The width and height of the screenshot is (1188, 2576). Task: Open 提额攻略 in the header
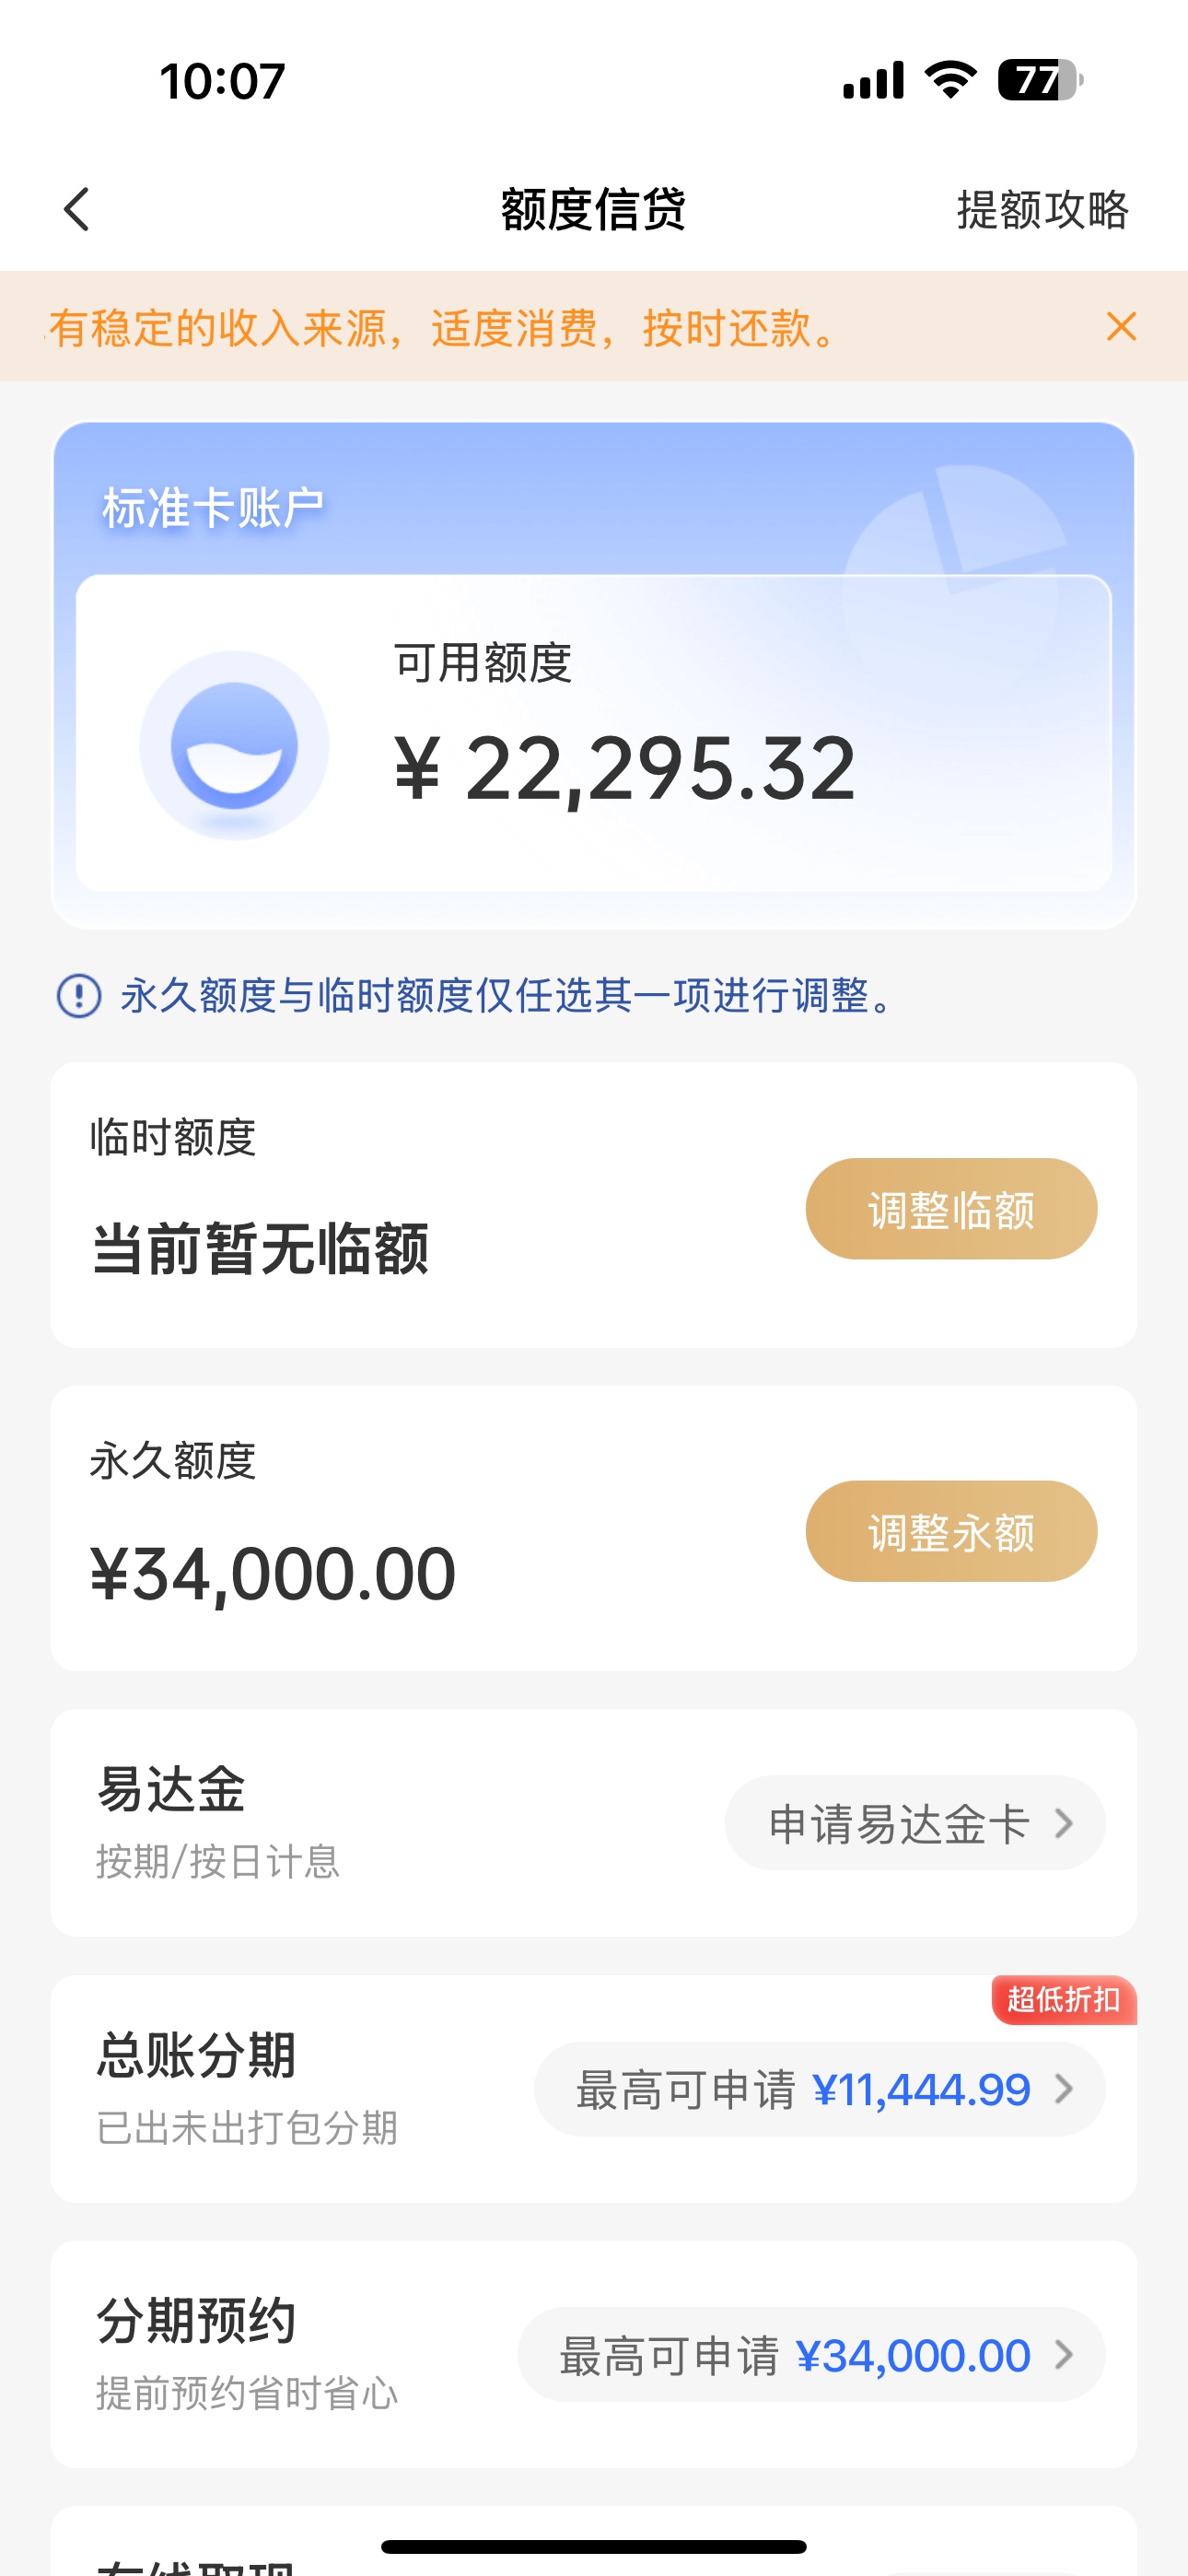pos(1042,210)
